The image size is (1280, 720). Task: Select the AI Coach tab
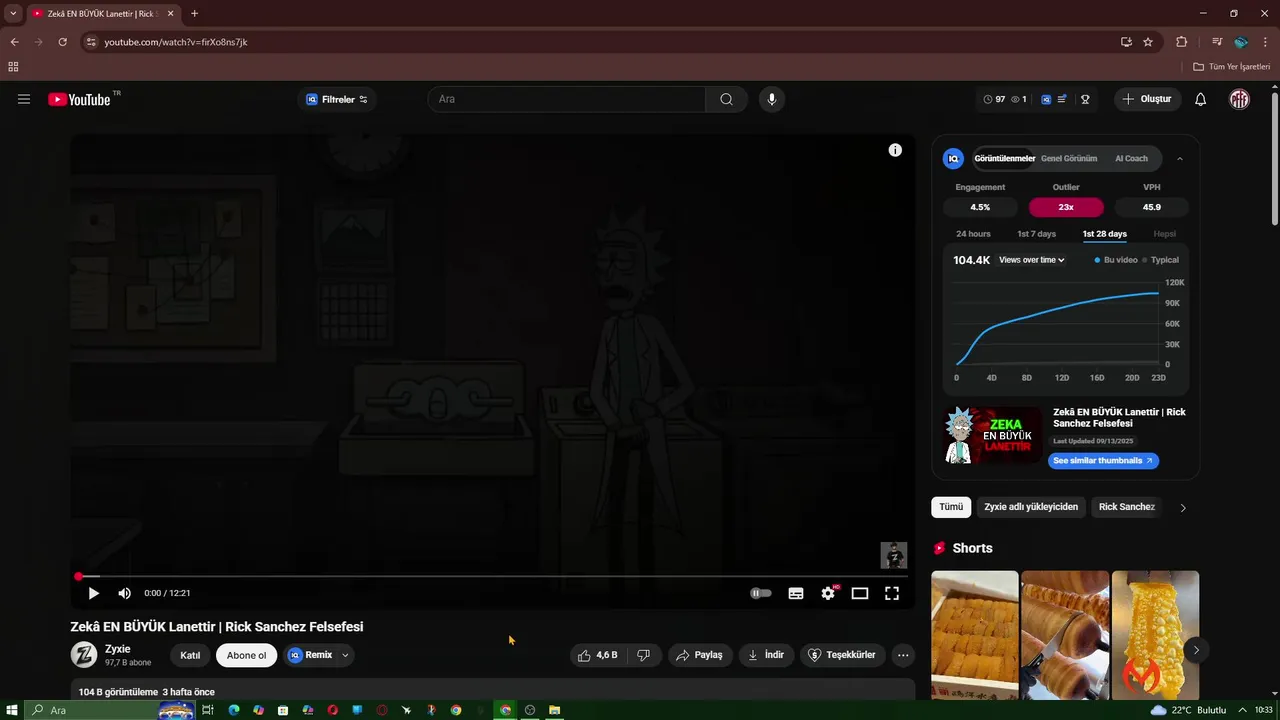[x=1131, y=158]
